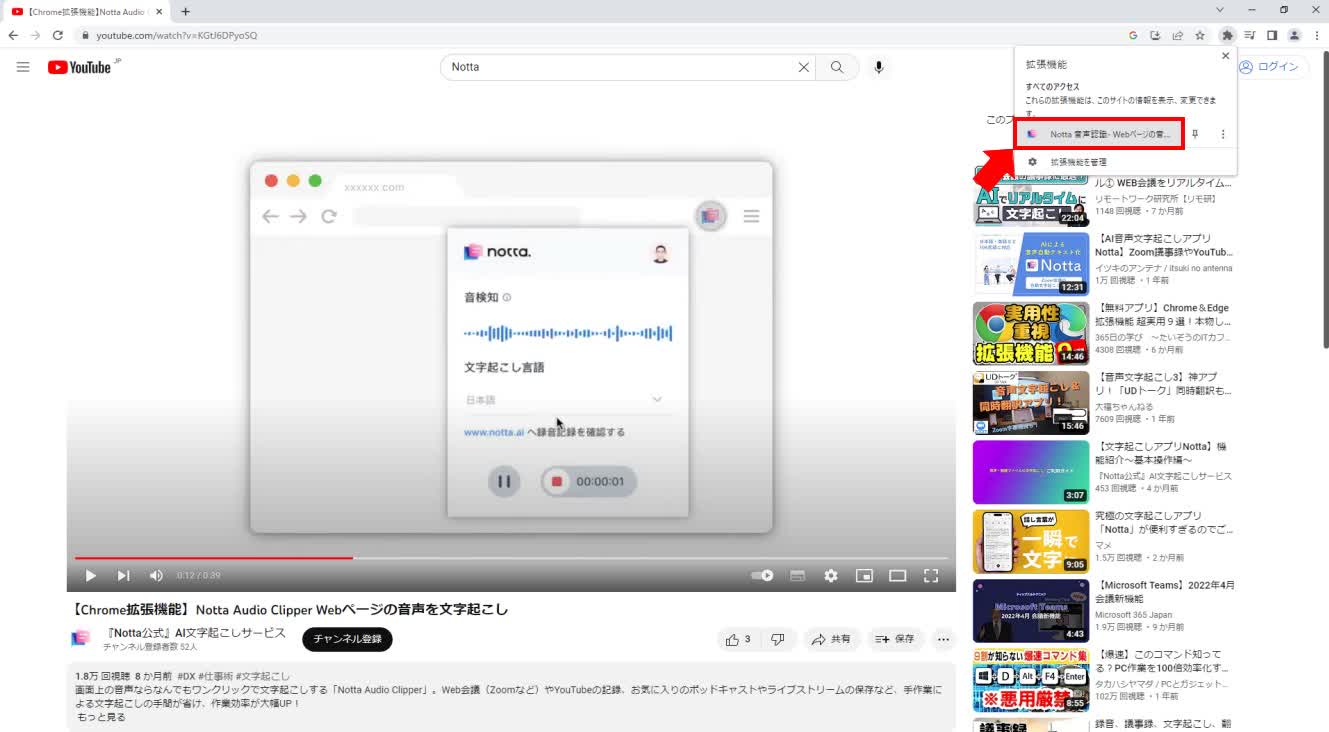The image size is (1329, 732).
Task: Click the #DX hashtag
Action: (x=187, y=676)
